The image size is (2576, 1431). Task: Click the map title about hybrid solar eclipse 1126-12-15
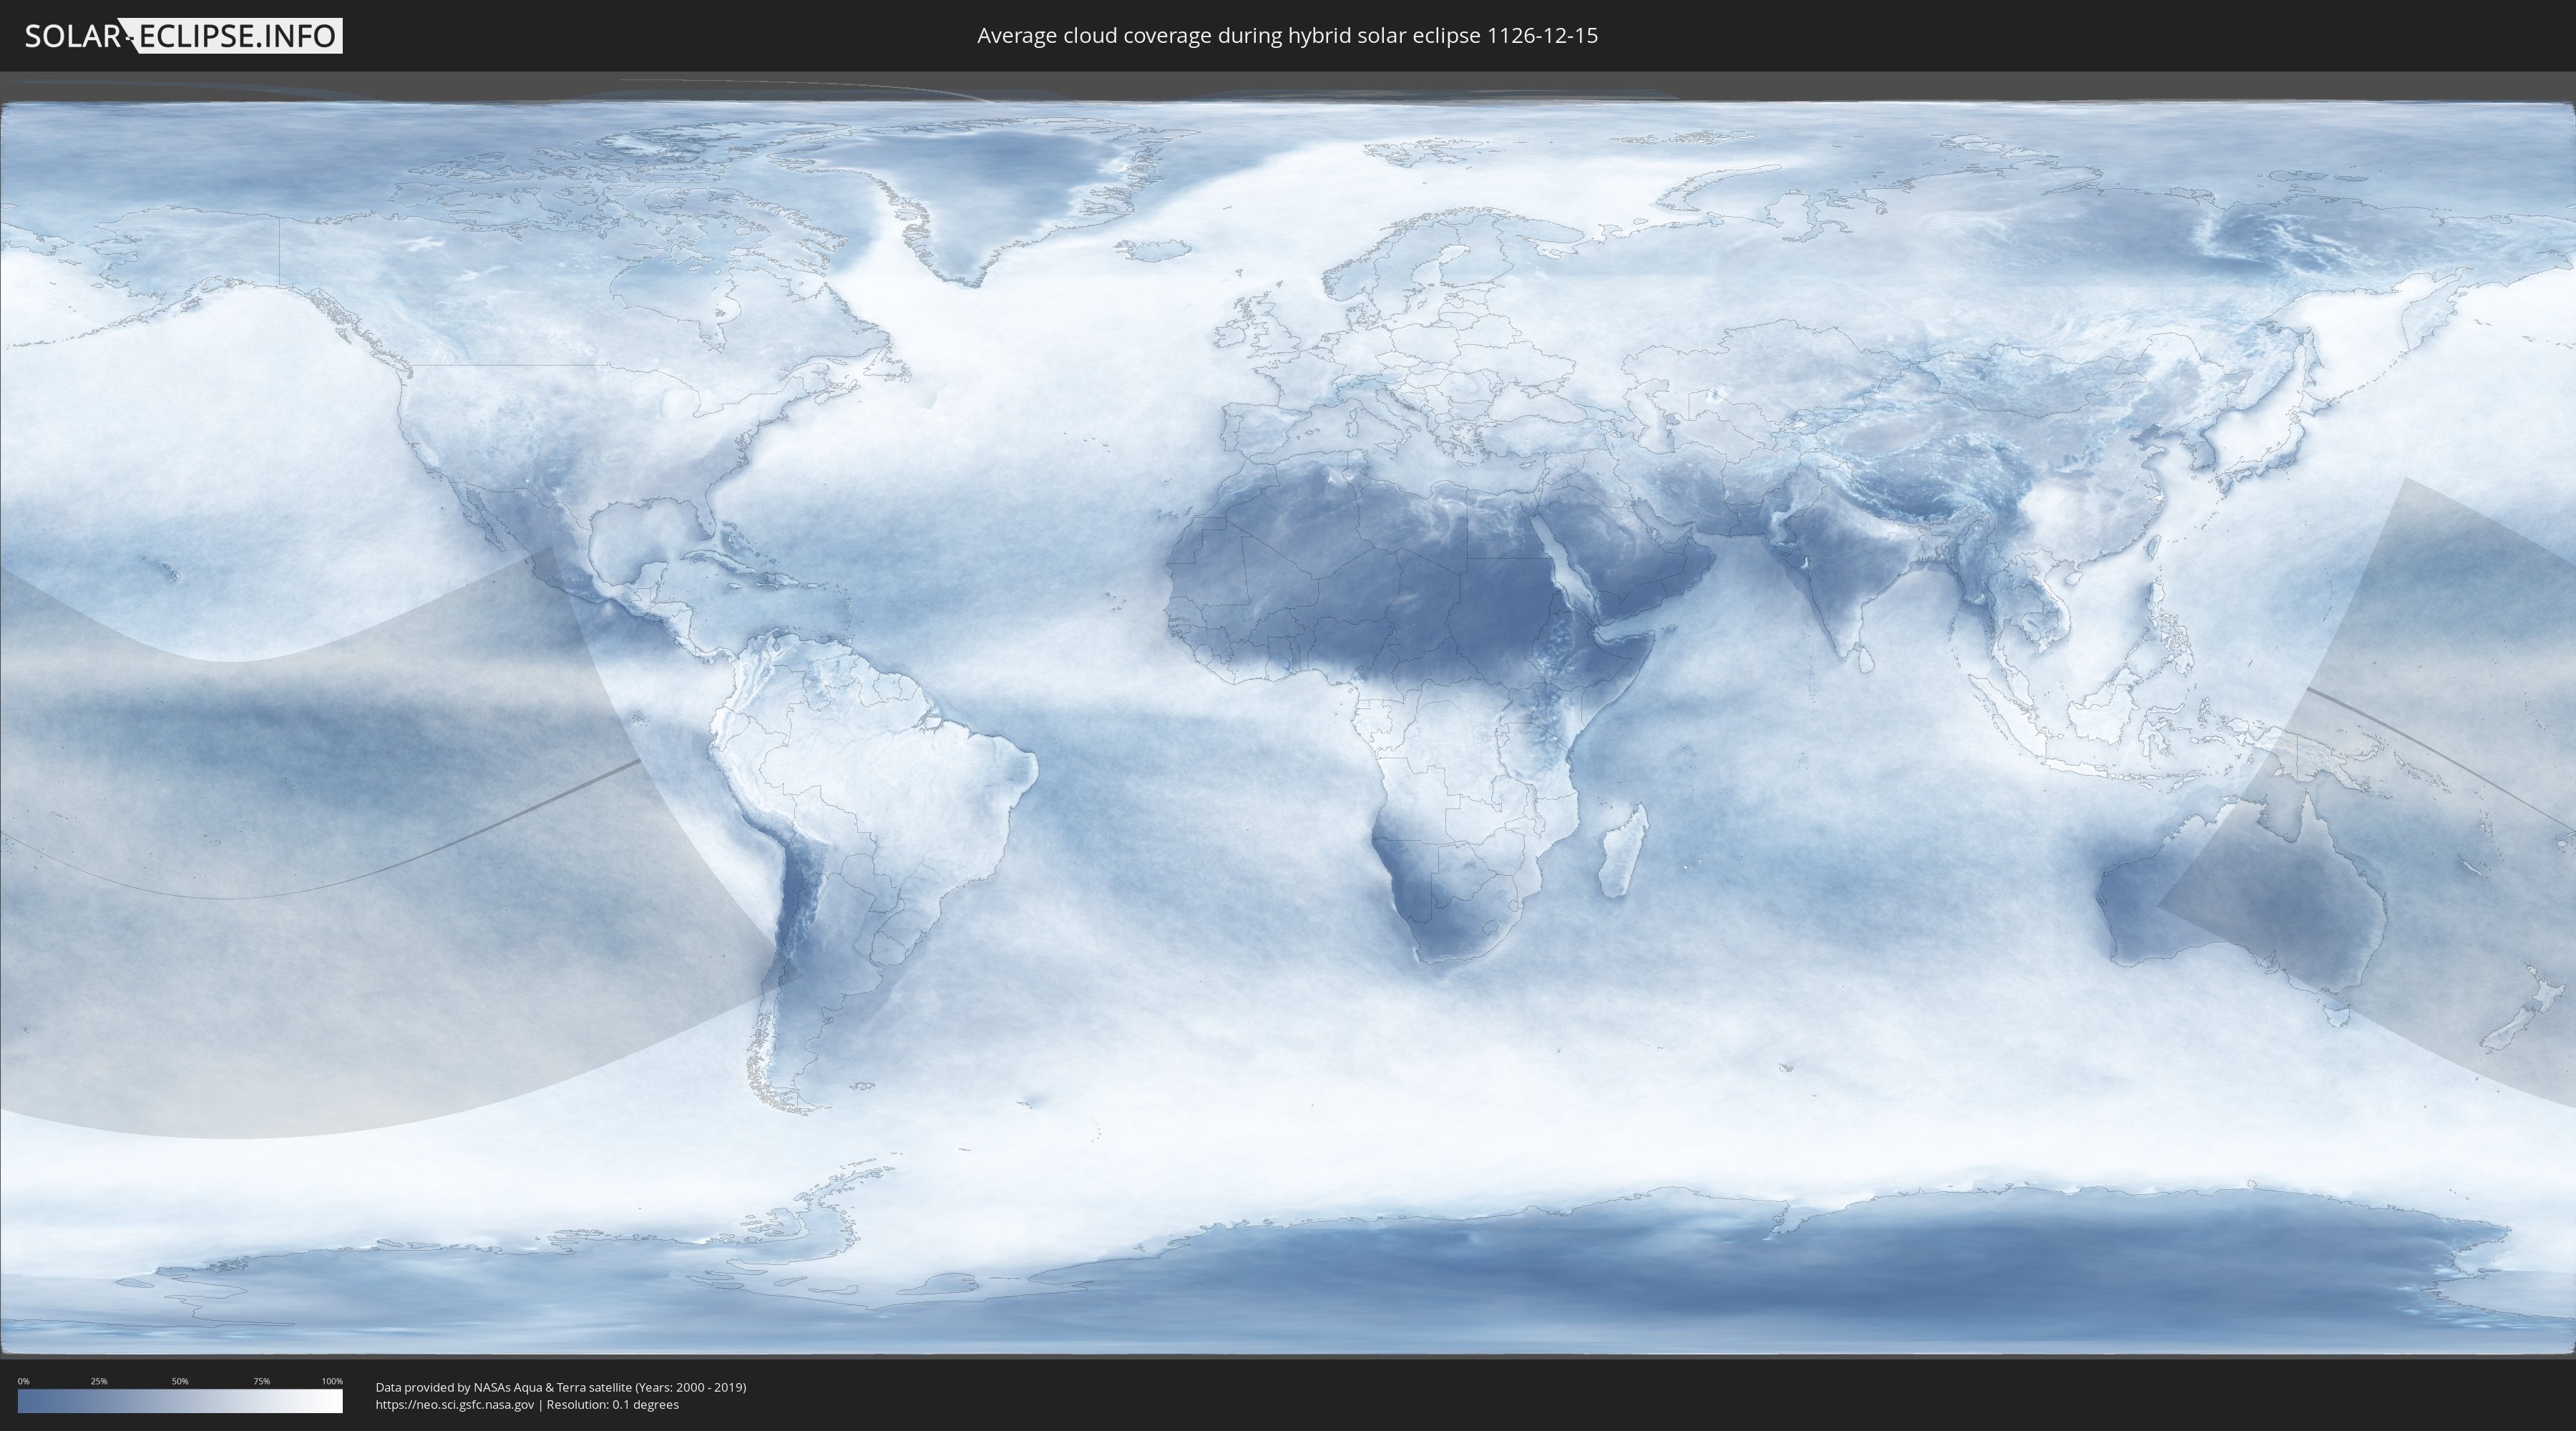(x=1287, y=36)
